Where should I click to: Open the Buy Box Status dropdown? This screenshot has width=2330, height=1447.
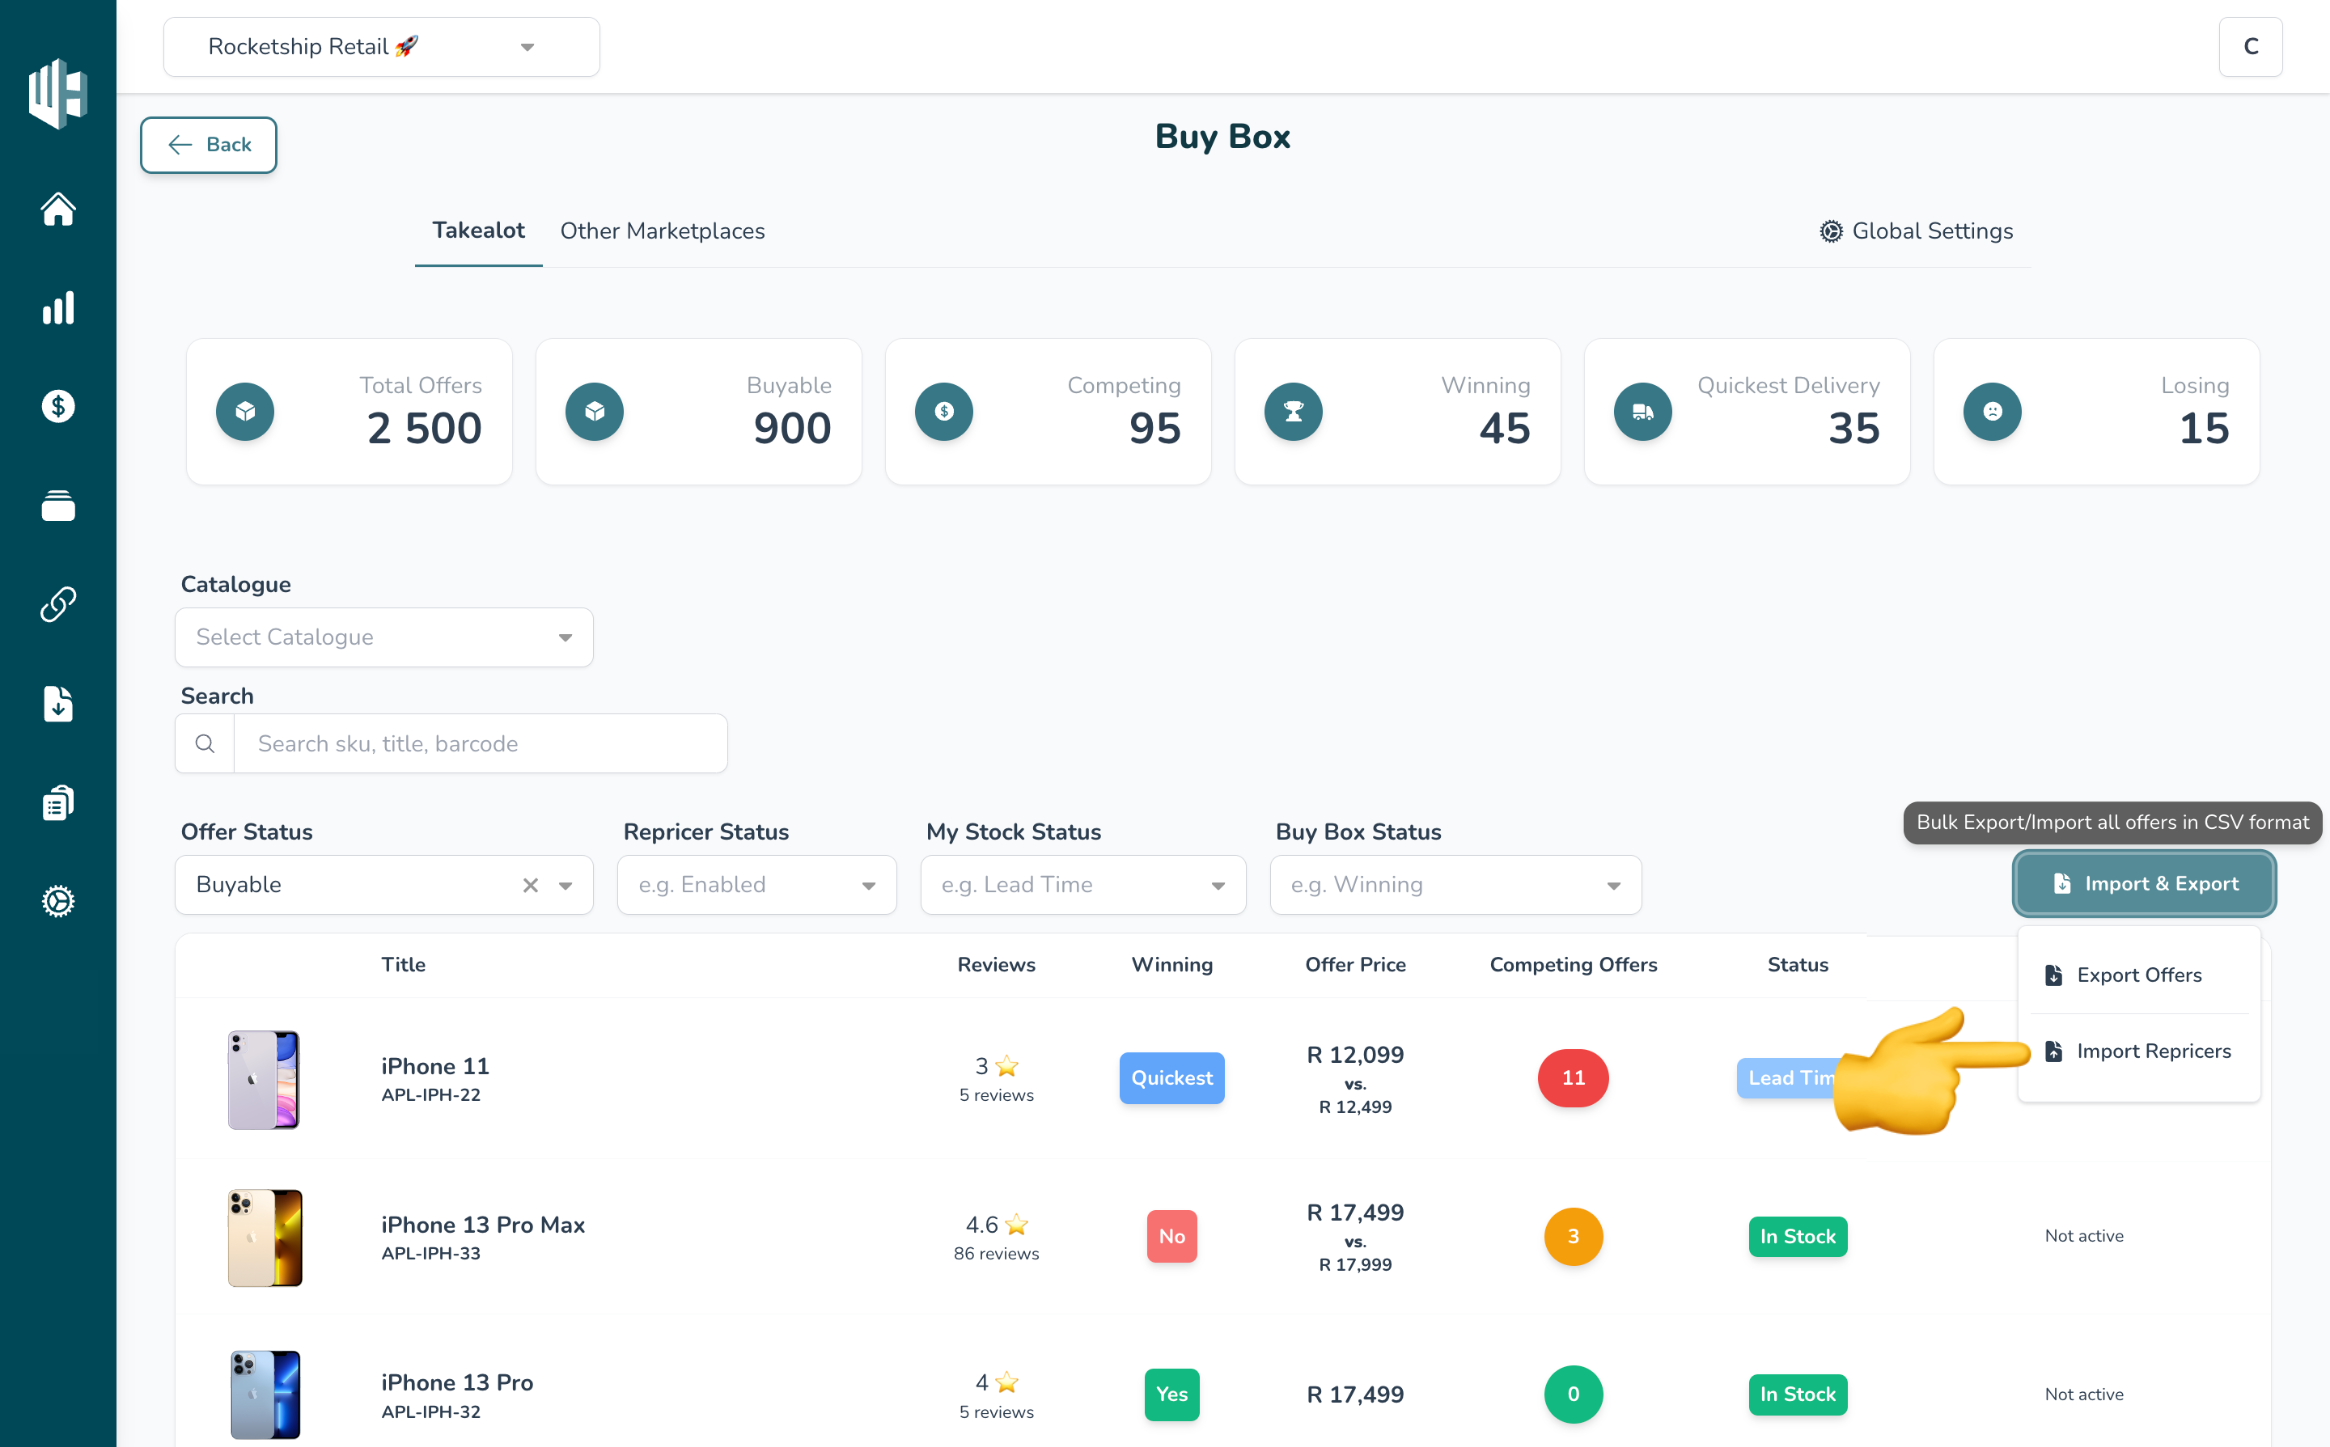[1456, 885]
